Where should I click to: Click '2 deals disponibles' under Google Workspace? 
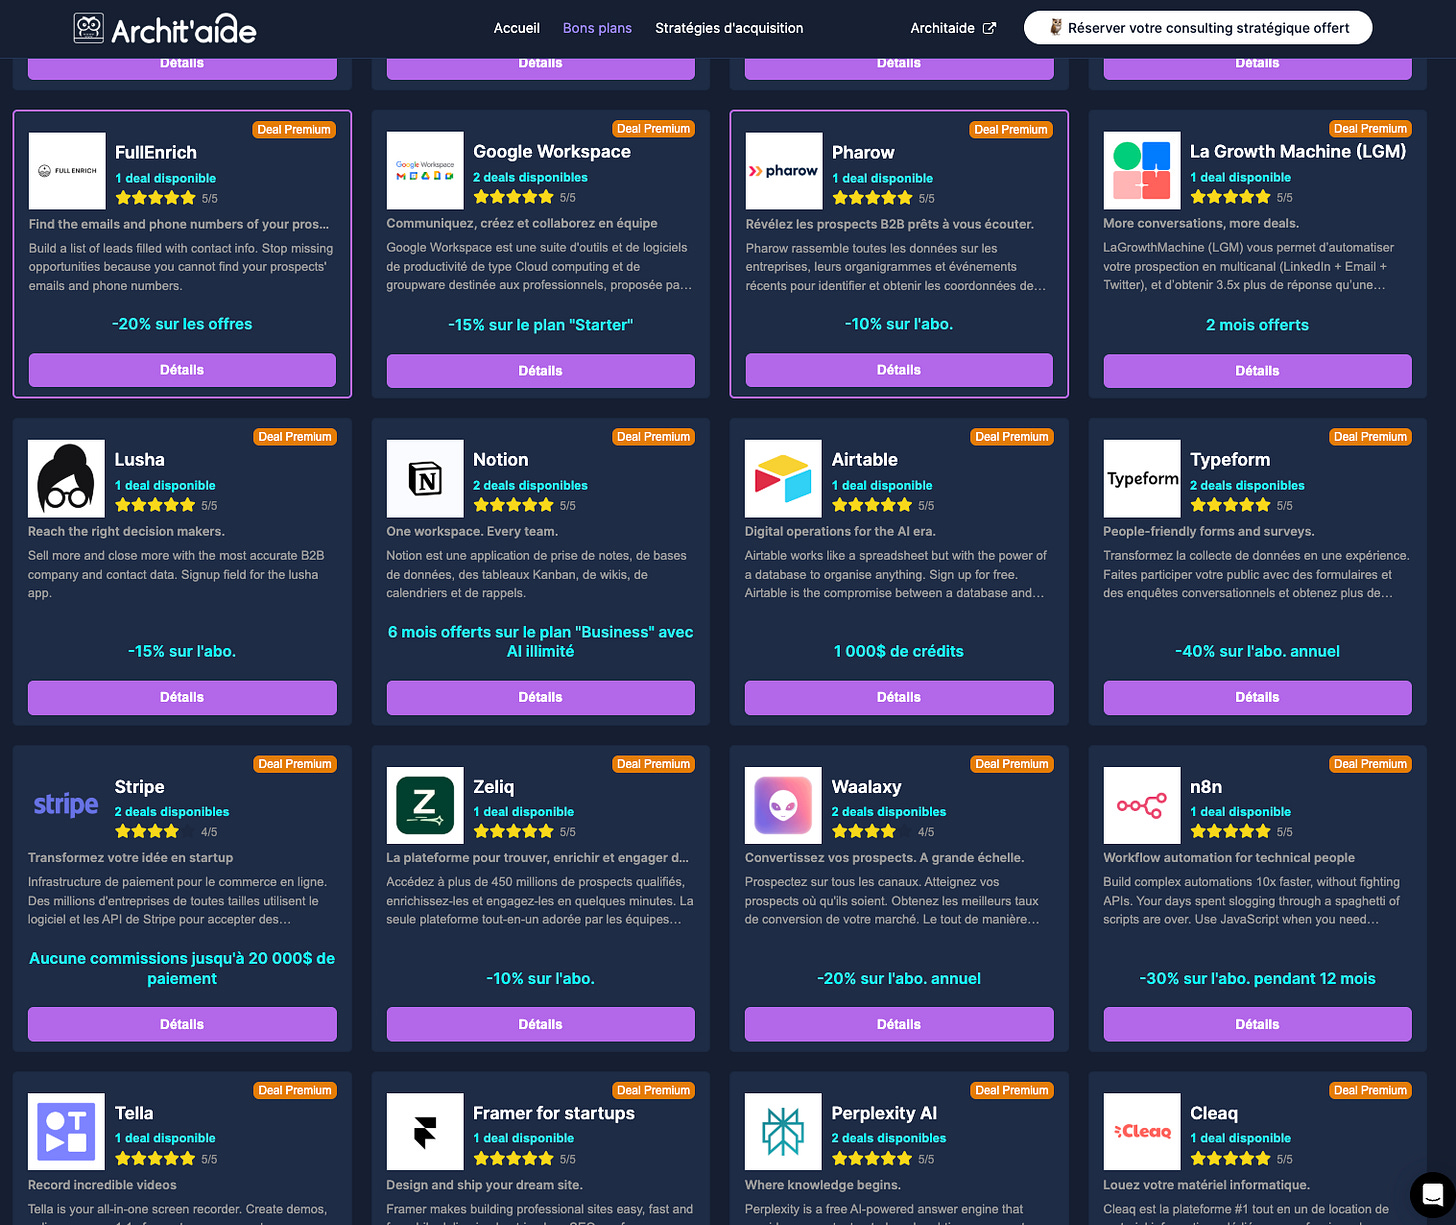pos(530,177)
